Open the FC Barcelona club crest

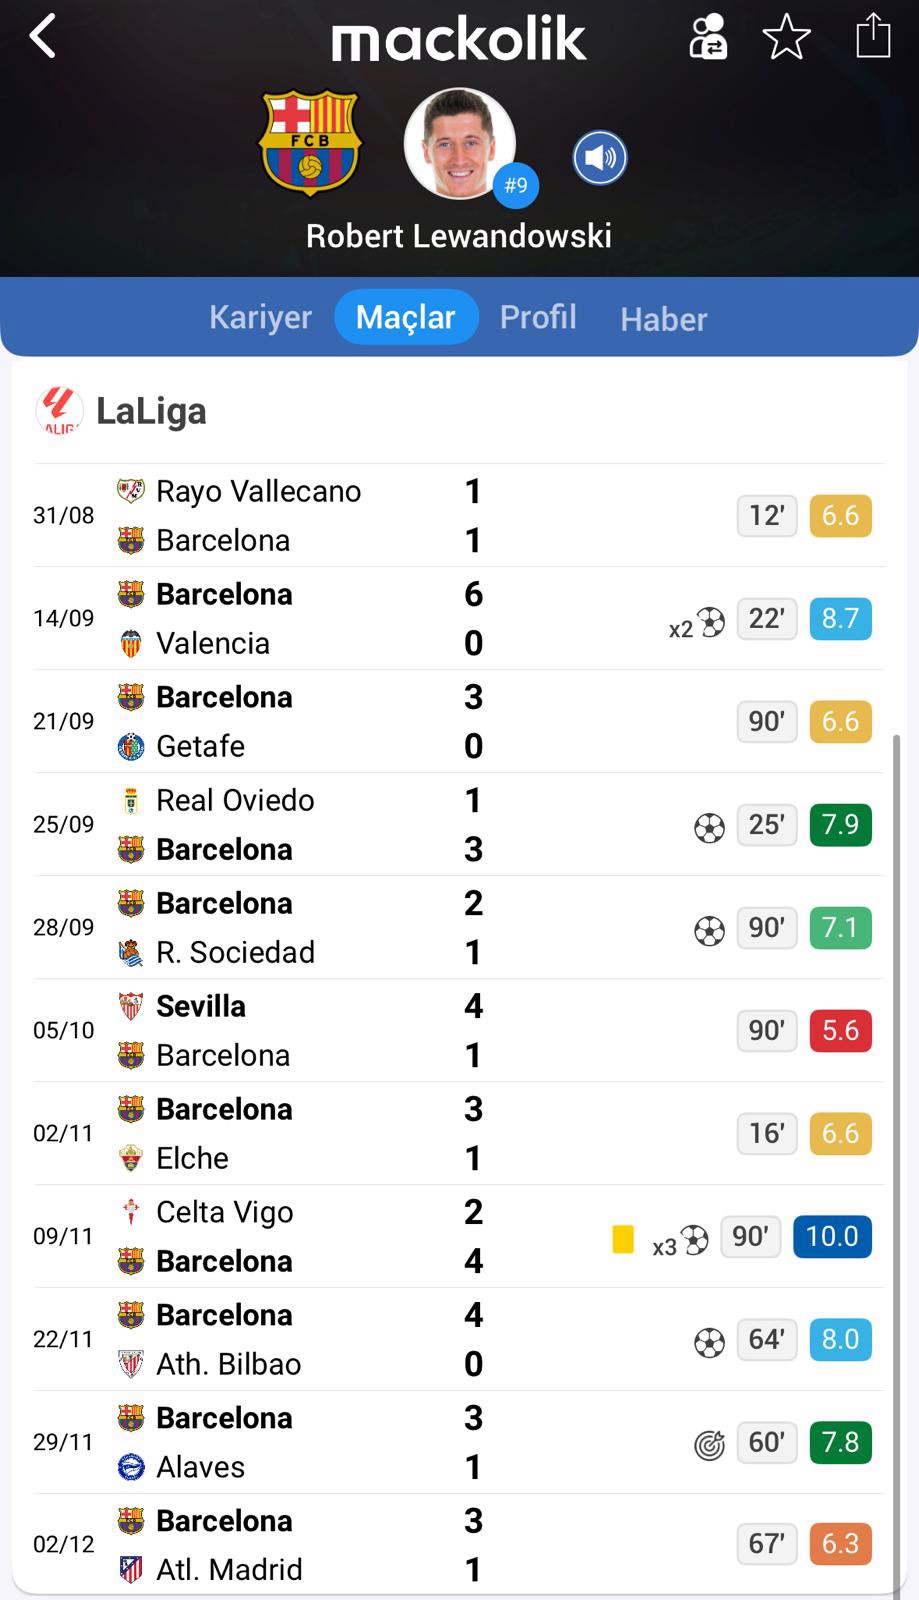coord(310,143)
